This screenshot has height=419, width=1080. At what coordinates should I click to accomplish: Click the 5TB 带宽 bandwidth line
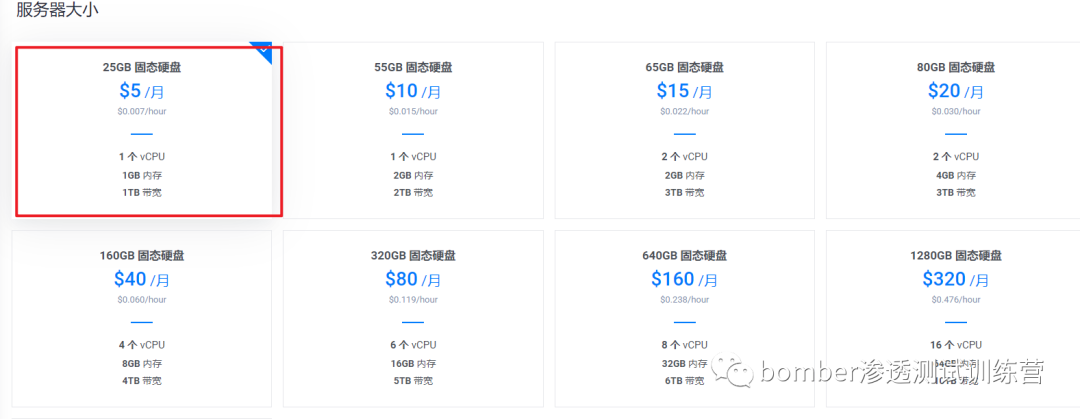[x=413, y=380]
